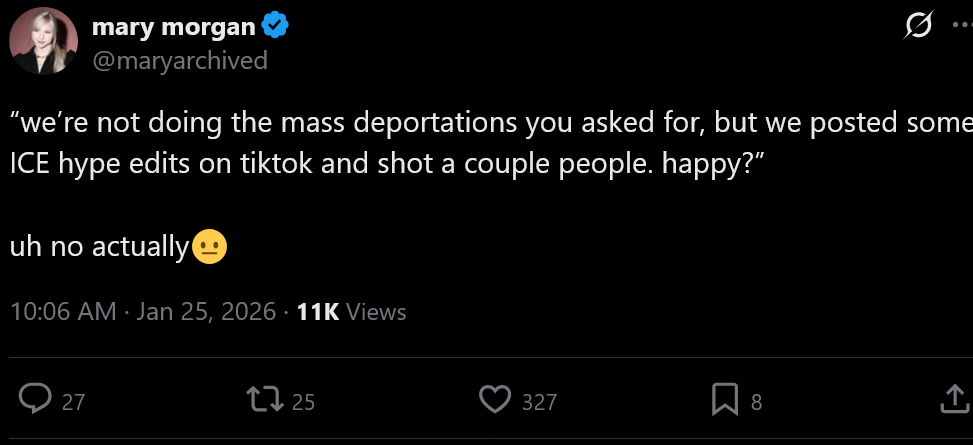Click the reply speech bubble icon
Image resolution: width=973 pixels, height=445 pixels.
[35, 401]
